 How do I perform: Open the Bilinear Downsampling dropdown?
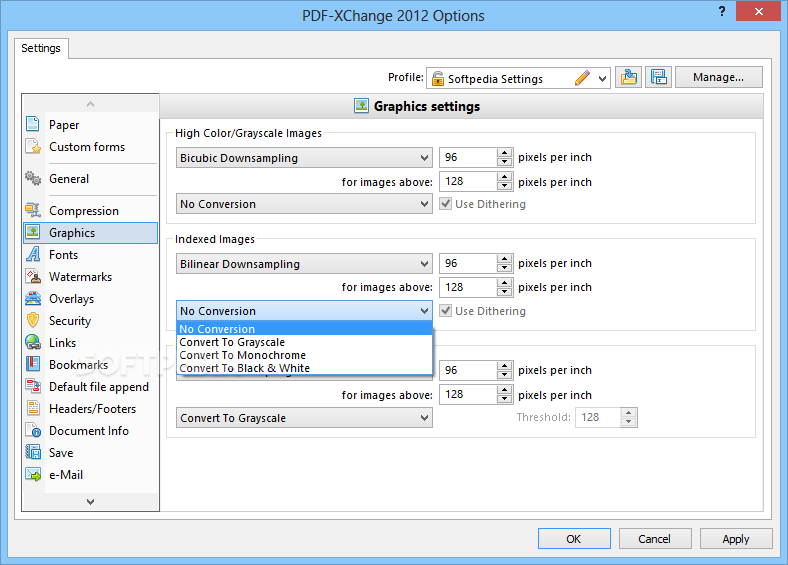304,264
